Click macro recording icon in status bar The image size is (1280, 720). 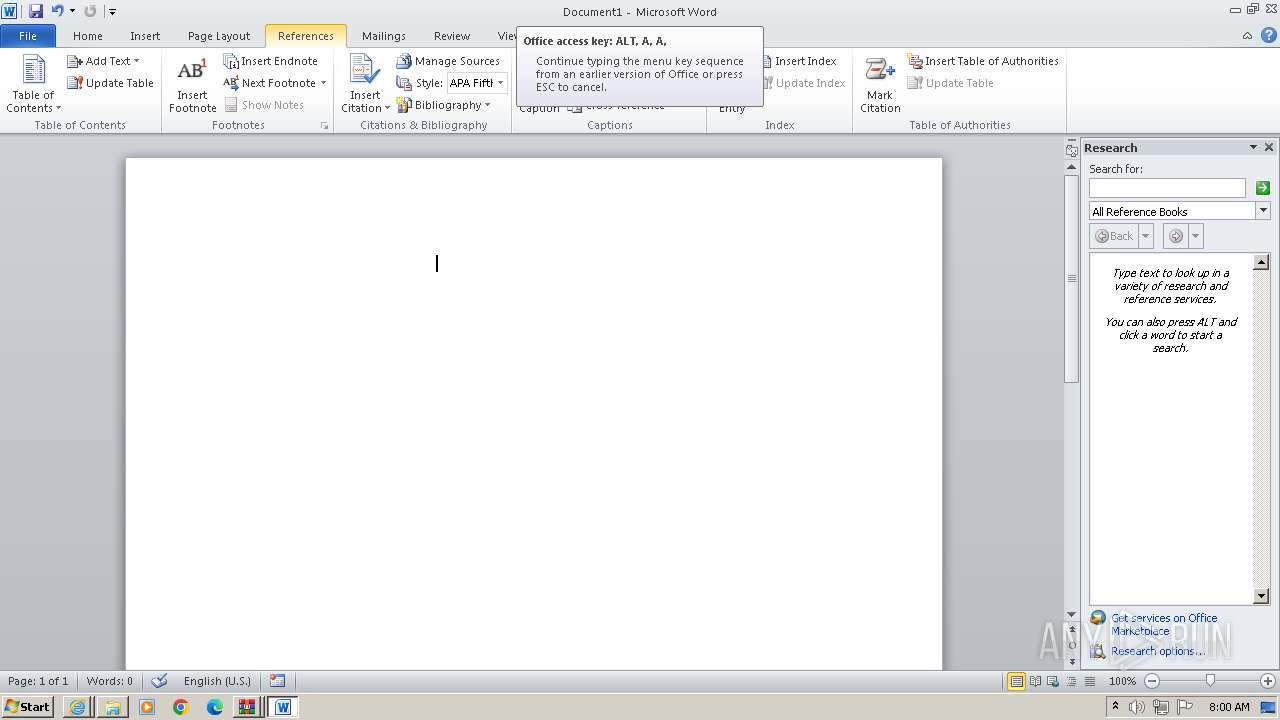coord(278,681)
